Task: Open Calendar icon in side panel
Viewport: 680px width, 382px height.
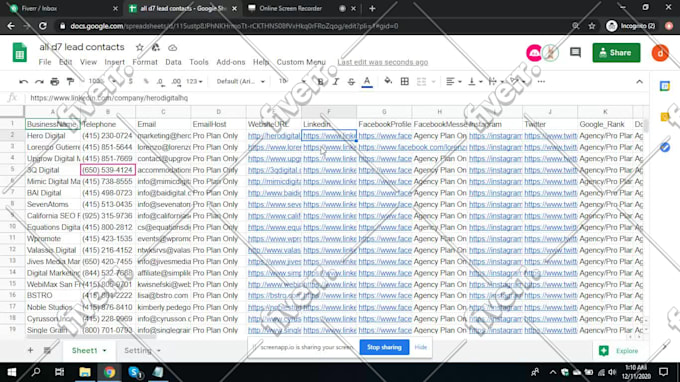Action: 665,86
